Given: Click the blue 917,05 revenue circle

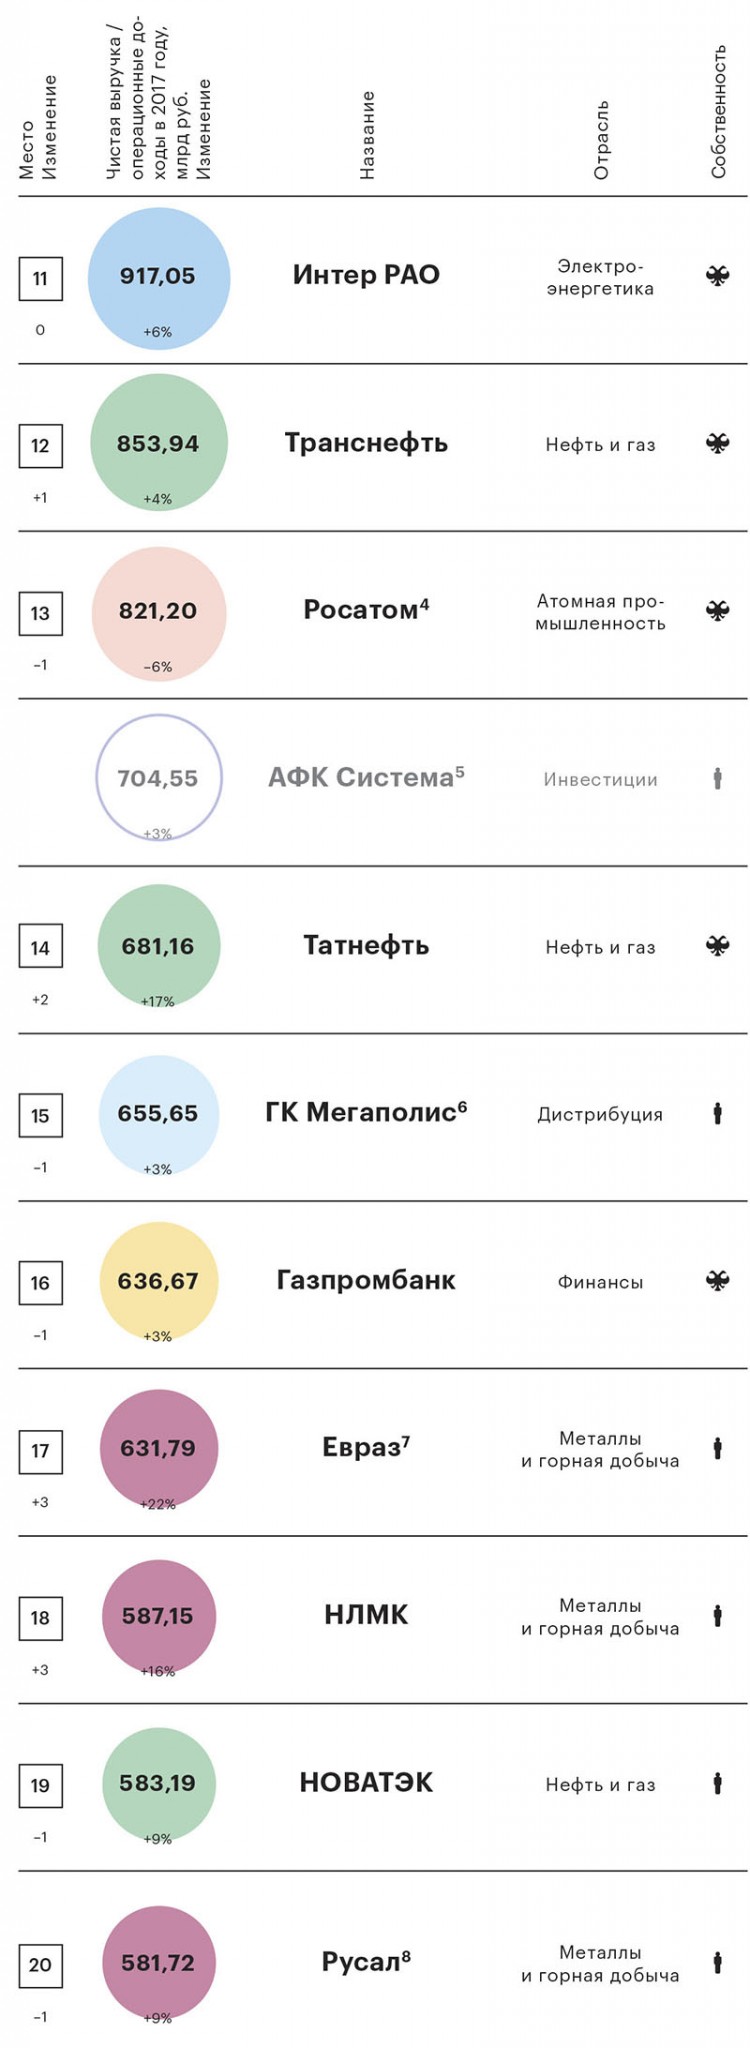Looking at the screenshot, I should point(159,278).
